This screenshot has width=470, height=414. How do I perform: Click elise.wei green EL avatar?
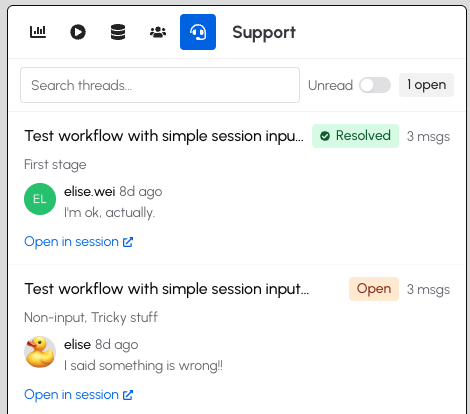pyautogui.click(x=40, y=199)
